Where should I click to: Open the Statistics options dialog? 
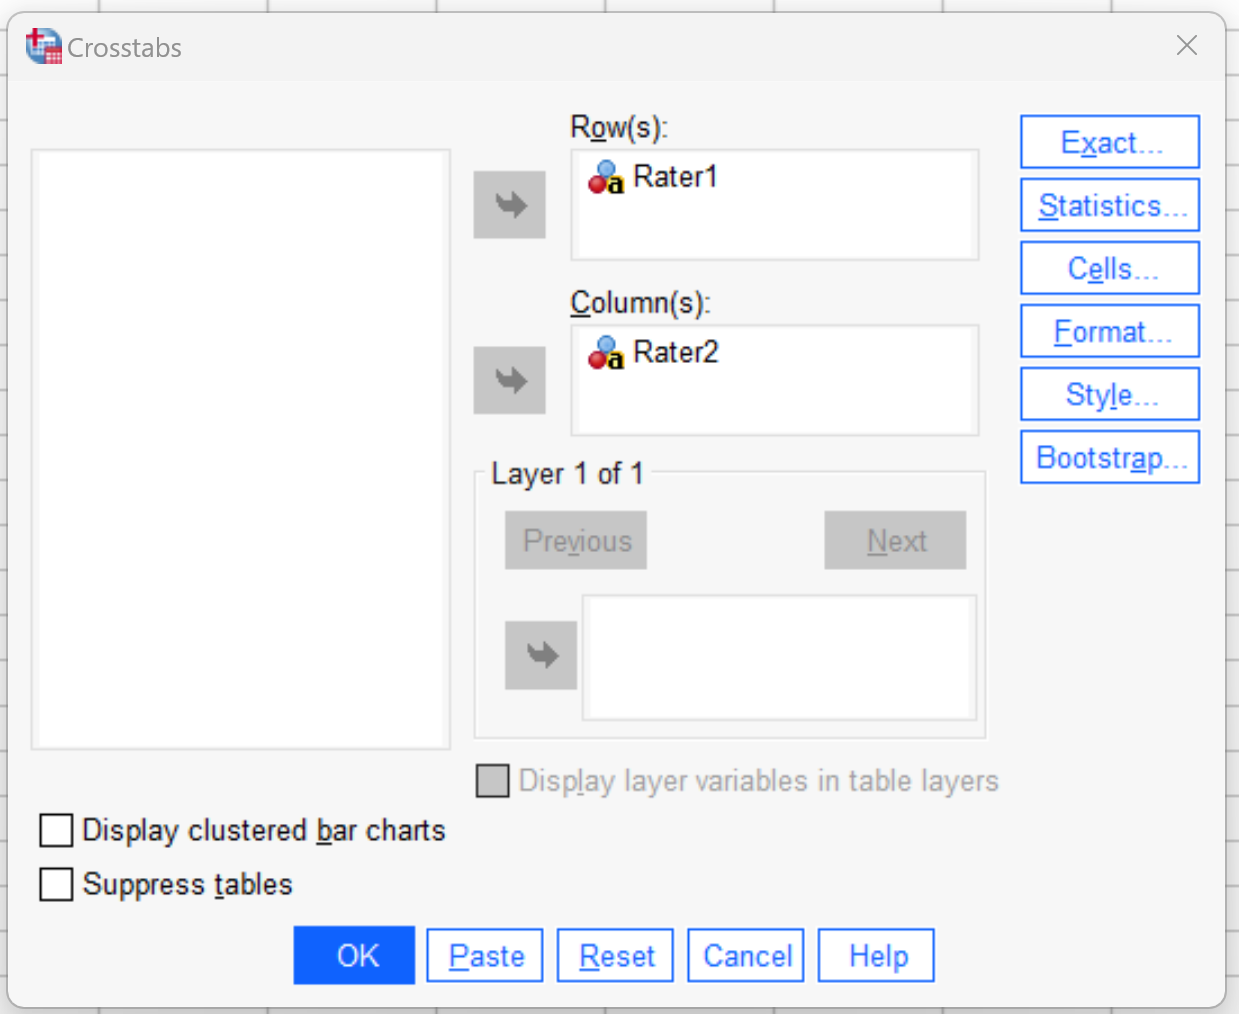point(1109,205)
